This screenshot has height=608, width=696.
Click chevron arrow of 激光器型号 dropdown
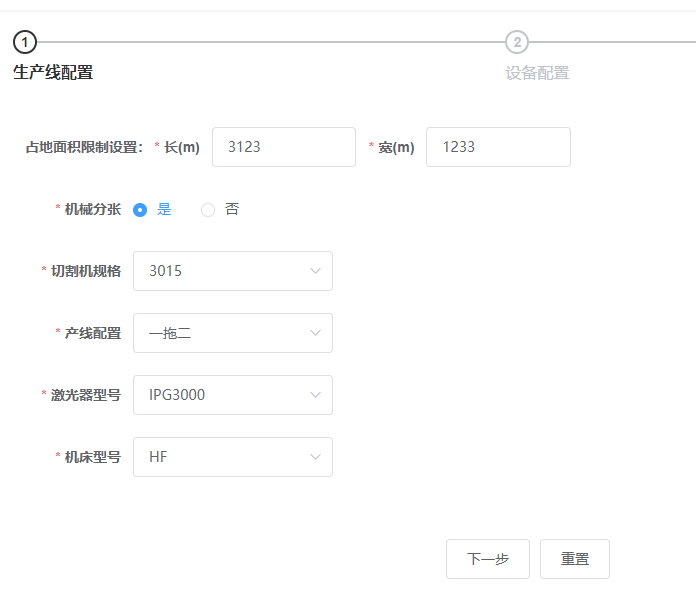[315, 395]
